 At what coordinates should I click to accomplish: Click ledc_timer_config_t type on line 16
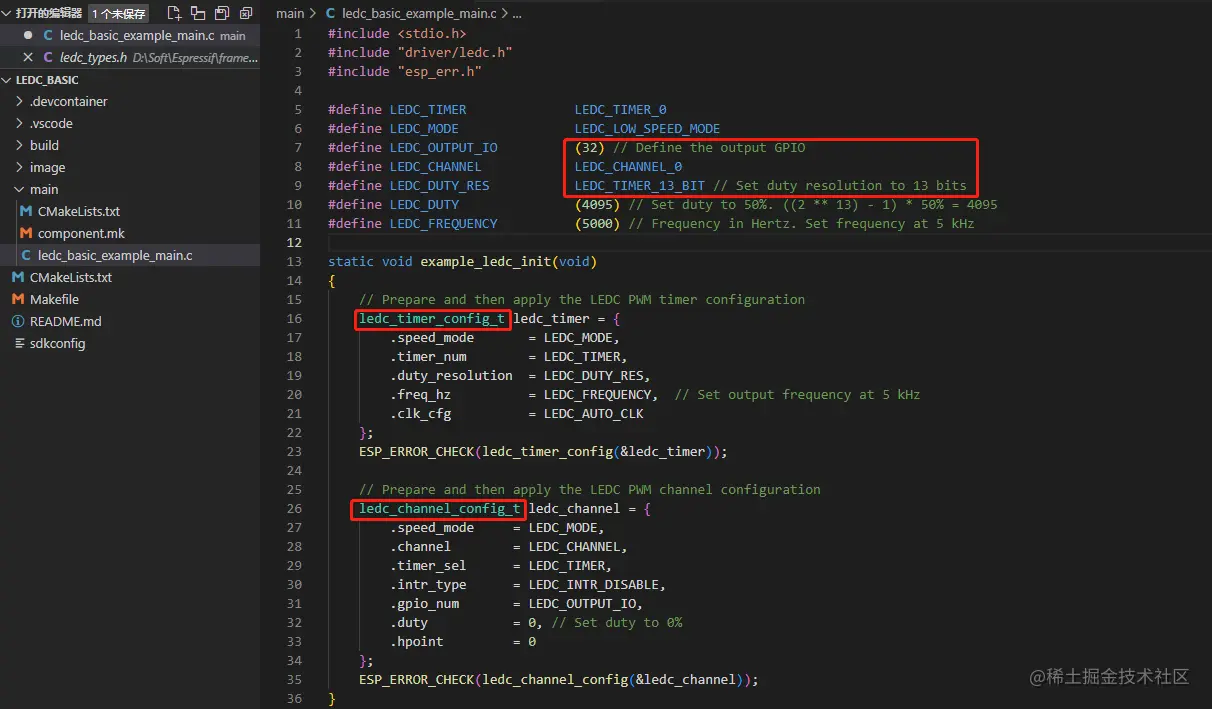pyautogui.click(x=432, y=318)
